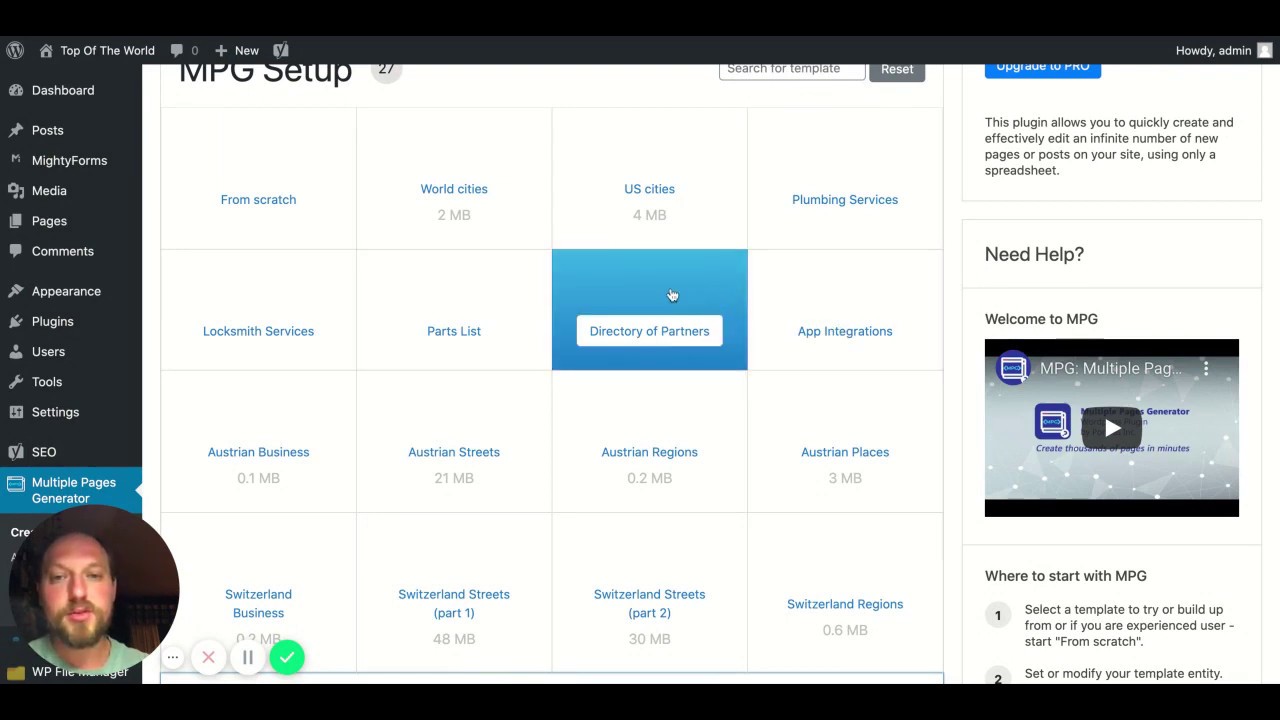Select Switzerland Streets (part 1) template
The height and width of the screenshot is (720, 1280).
coord(454,603)
